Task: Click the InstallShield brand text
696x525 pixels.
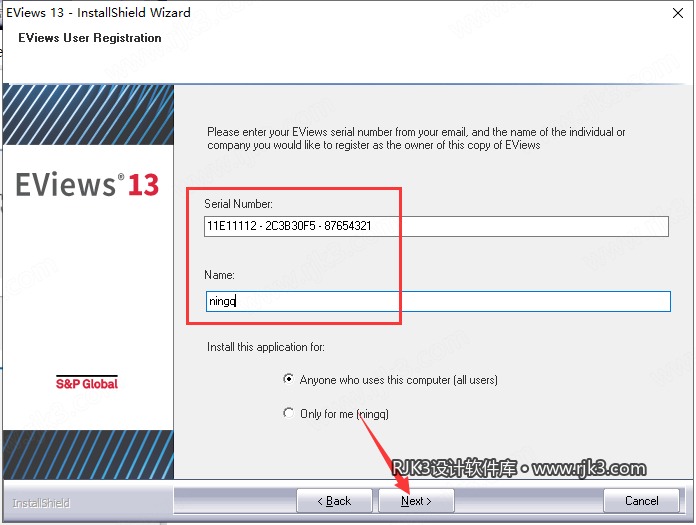Action: 41,503
